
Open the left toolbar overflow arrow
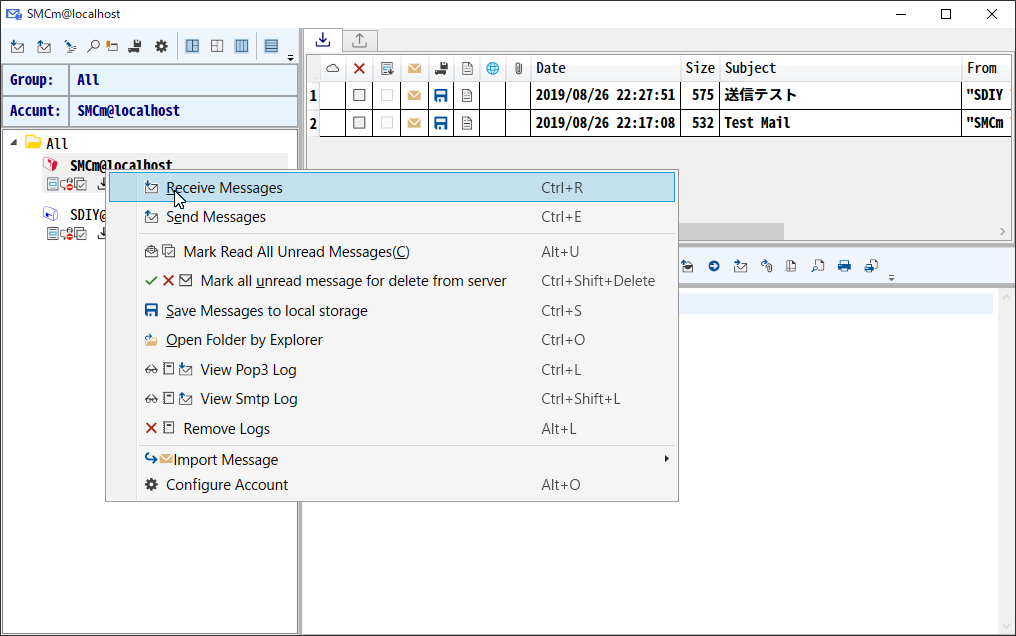coord(290,58)
